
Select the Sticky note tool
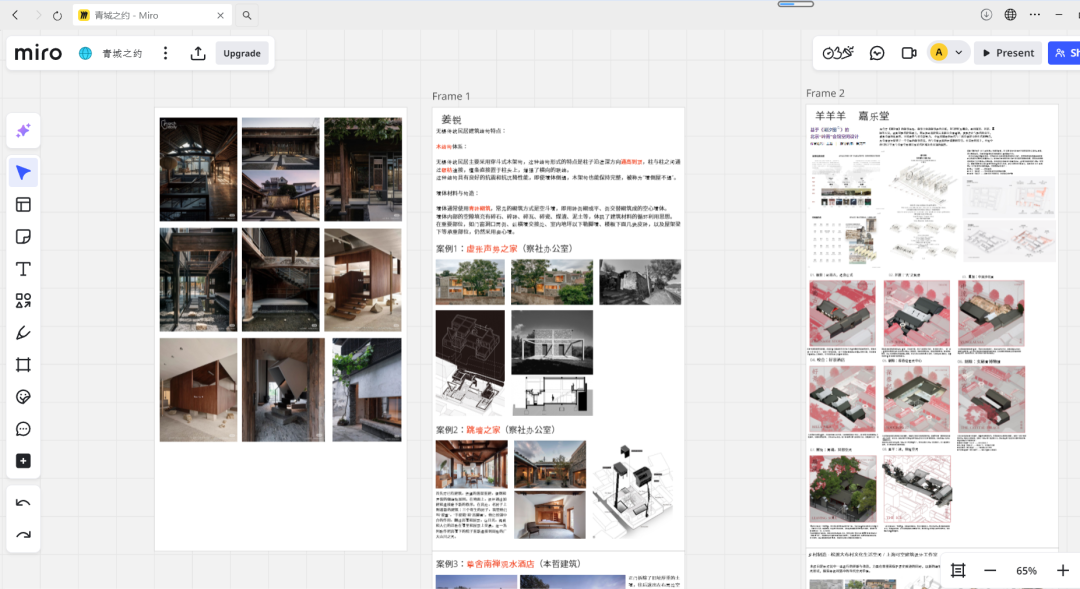(23, 237)
